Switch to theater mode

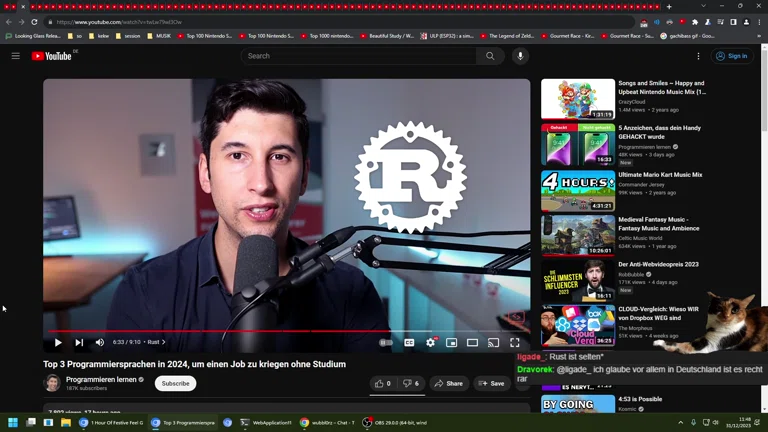[473, 342]
